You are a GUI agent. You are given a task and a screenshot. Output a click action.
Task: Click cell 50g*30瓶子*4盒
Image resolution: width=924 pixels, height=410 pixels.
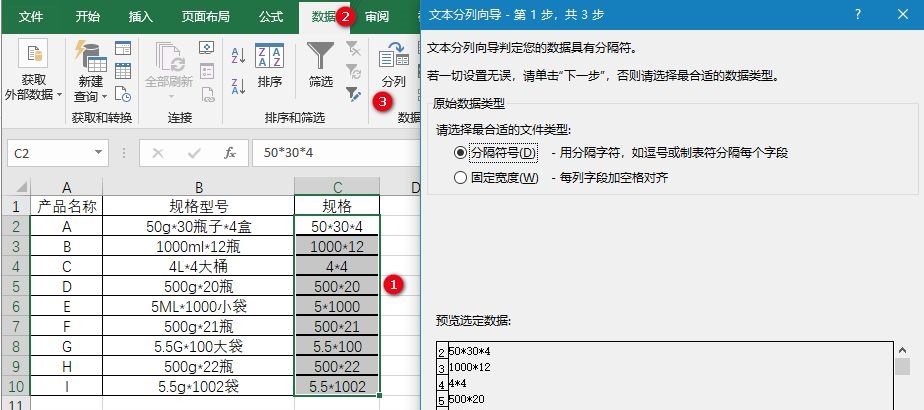(x=199, y=226)
